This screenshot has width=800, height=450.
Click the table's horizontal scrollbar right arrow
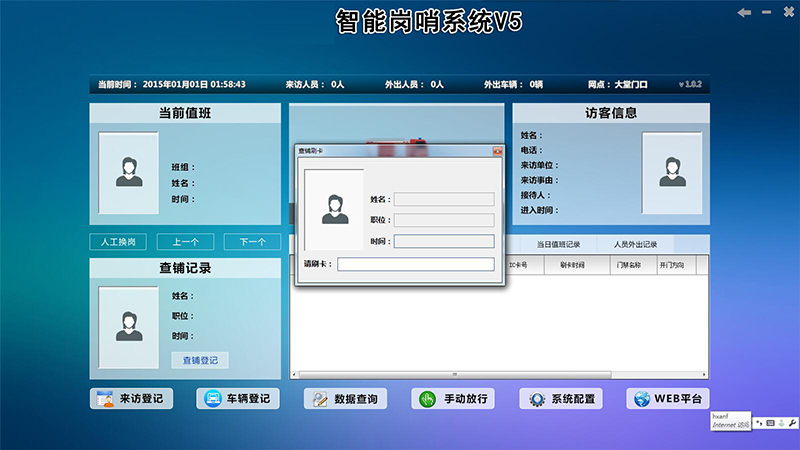pos(703,375)
